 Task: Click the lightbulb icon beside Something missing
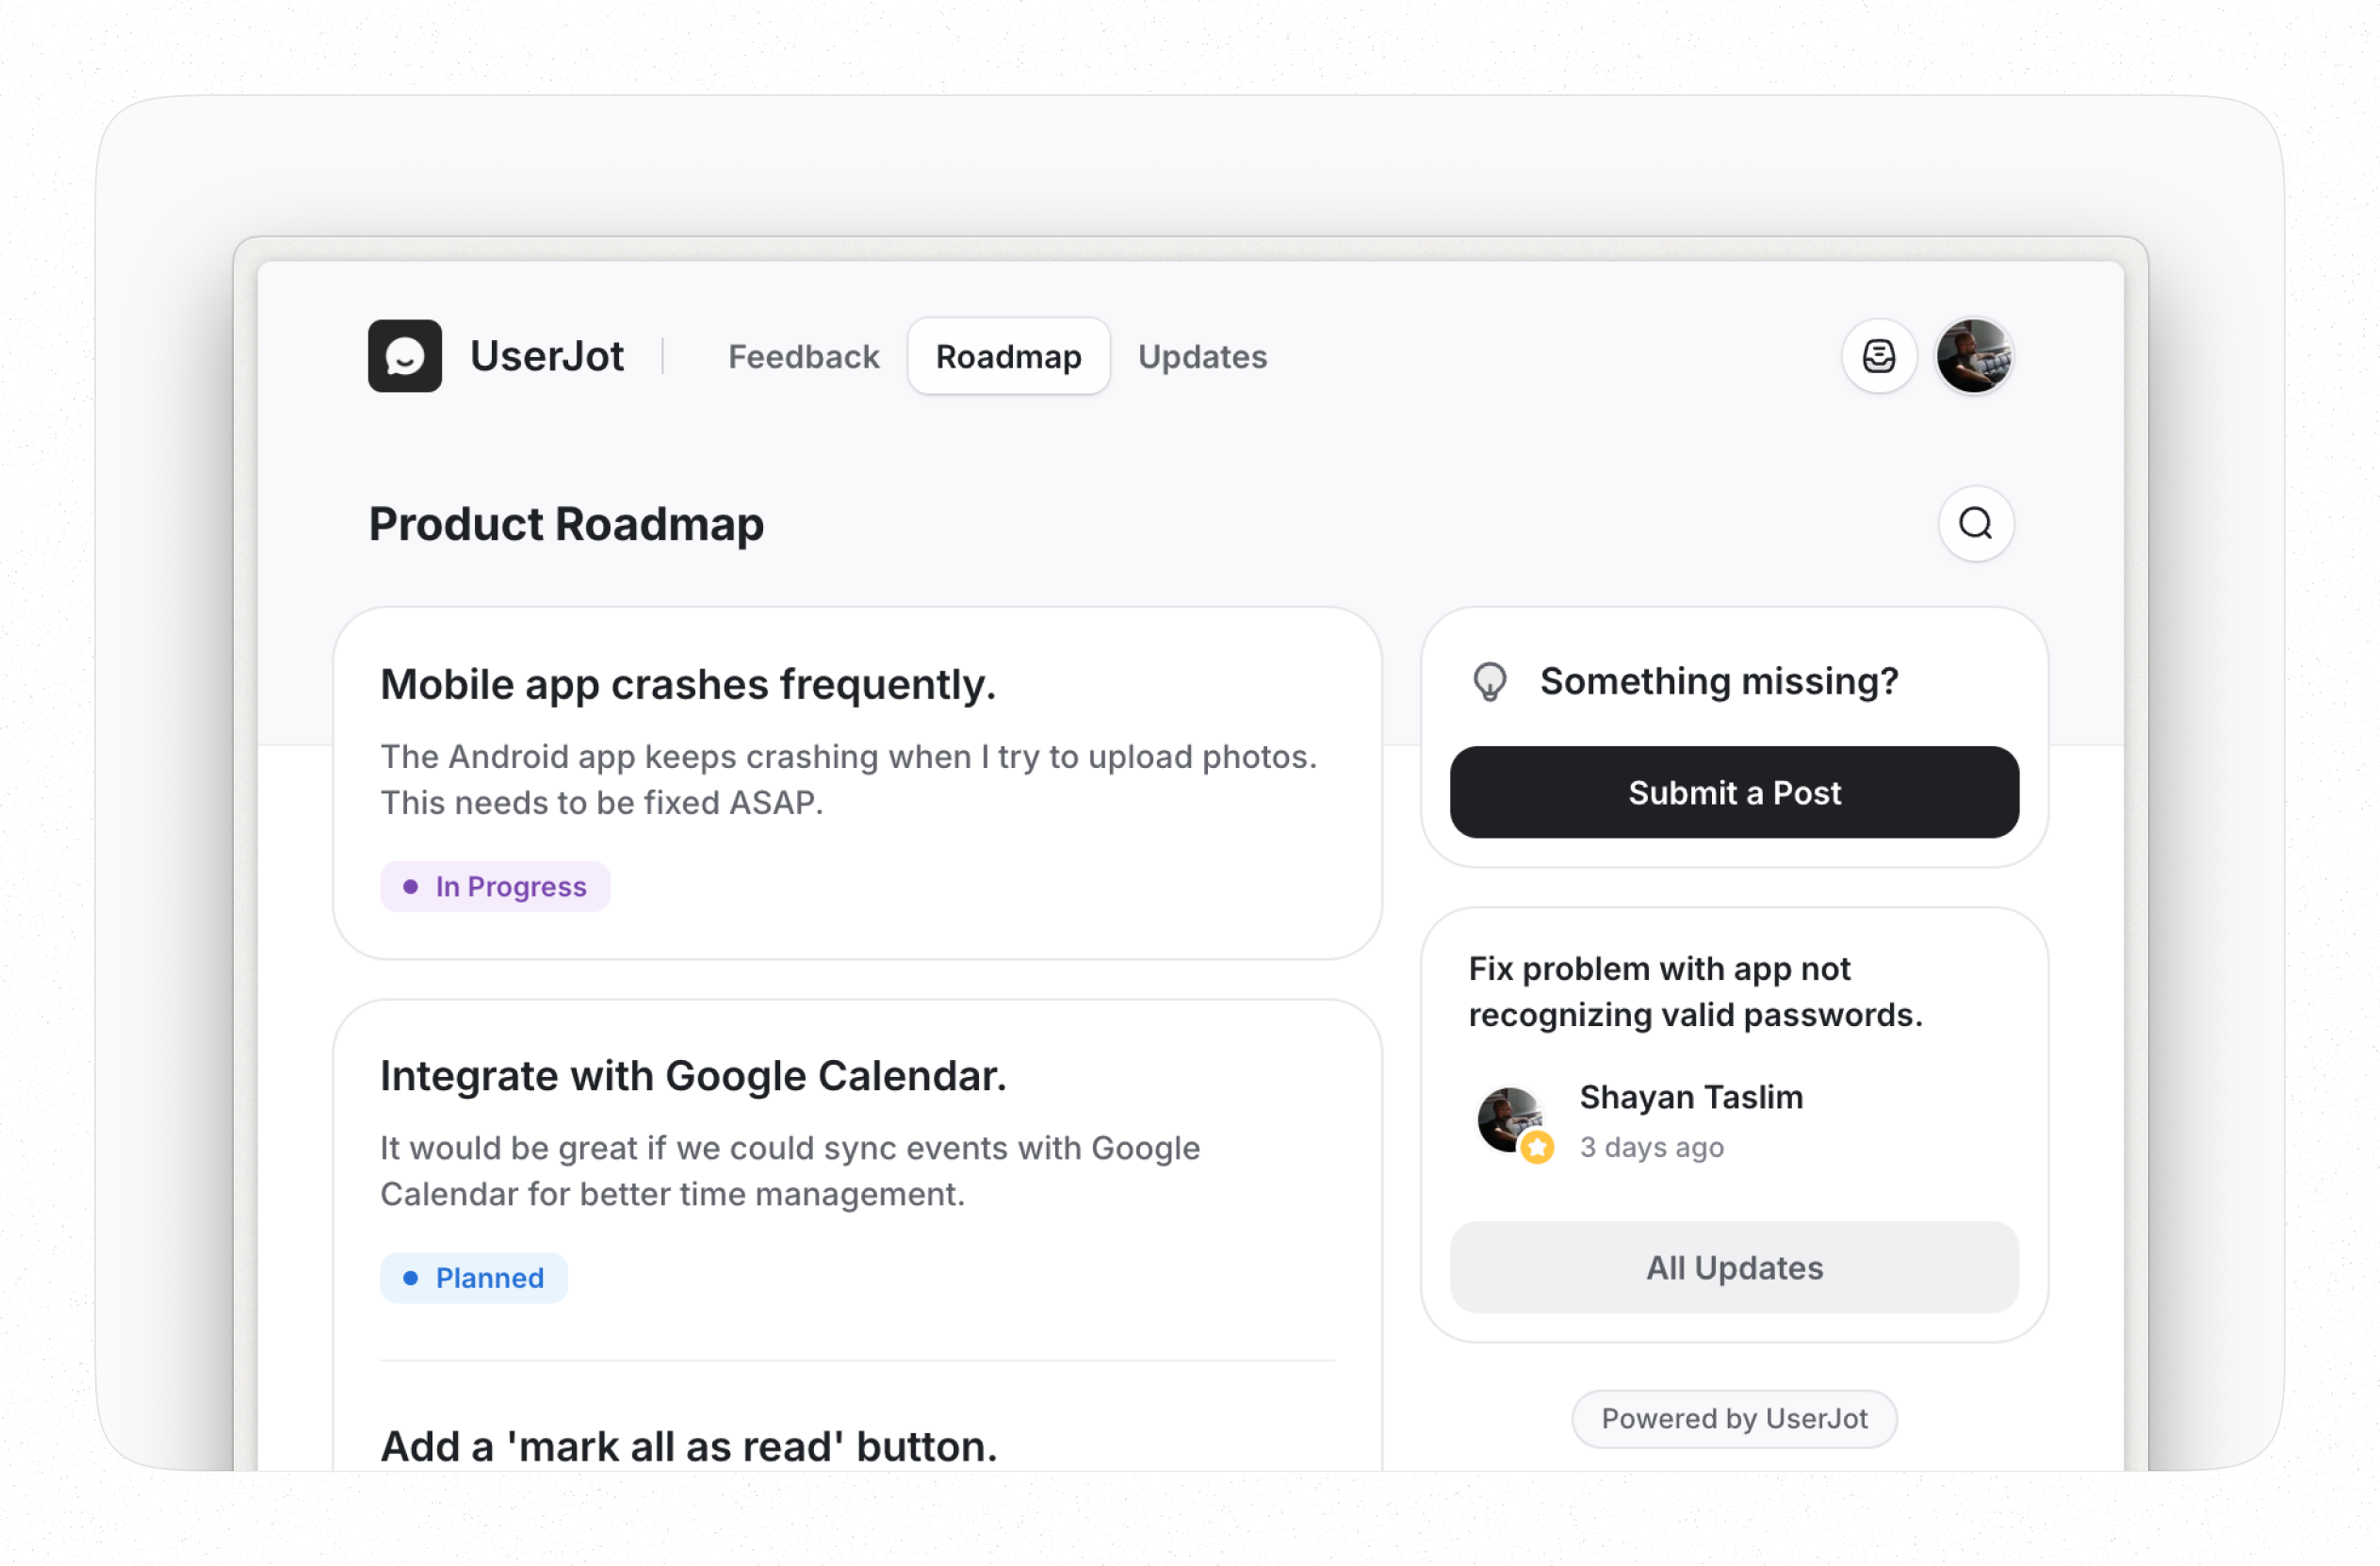pyautogui.click(x=1489, y=682)
